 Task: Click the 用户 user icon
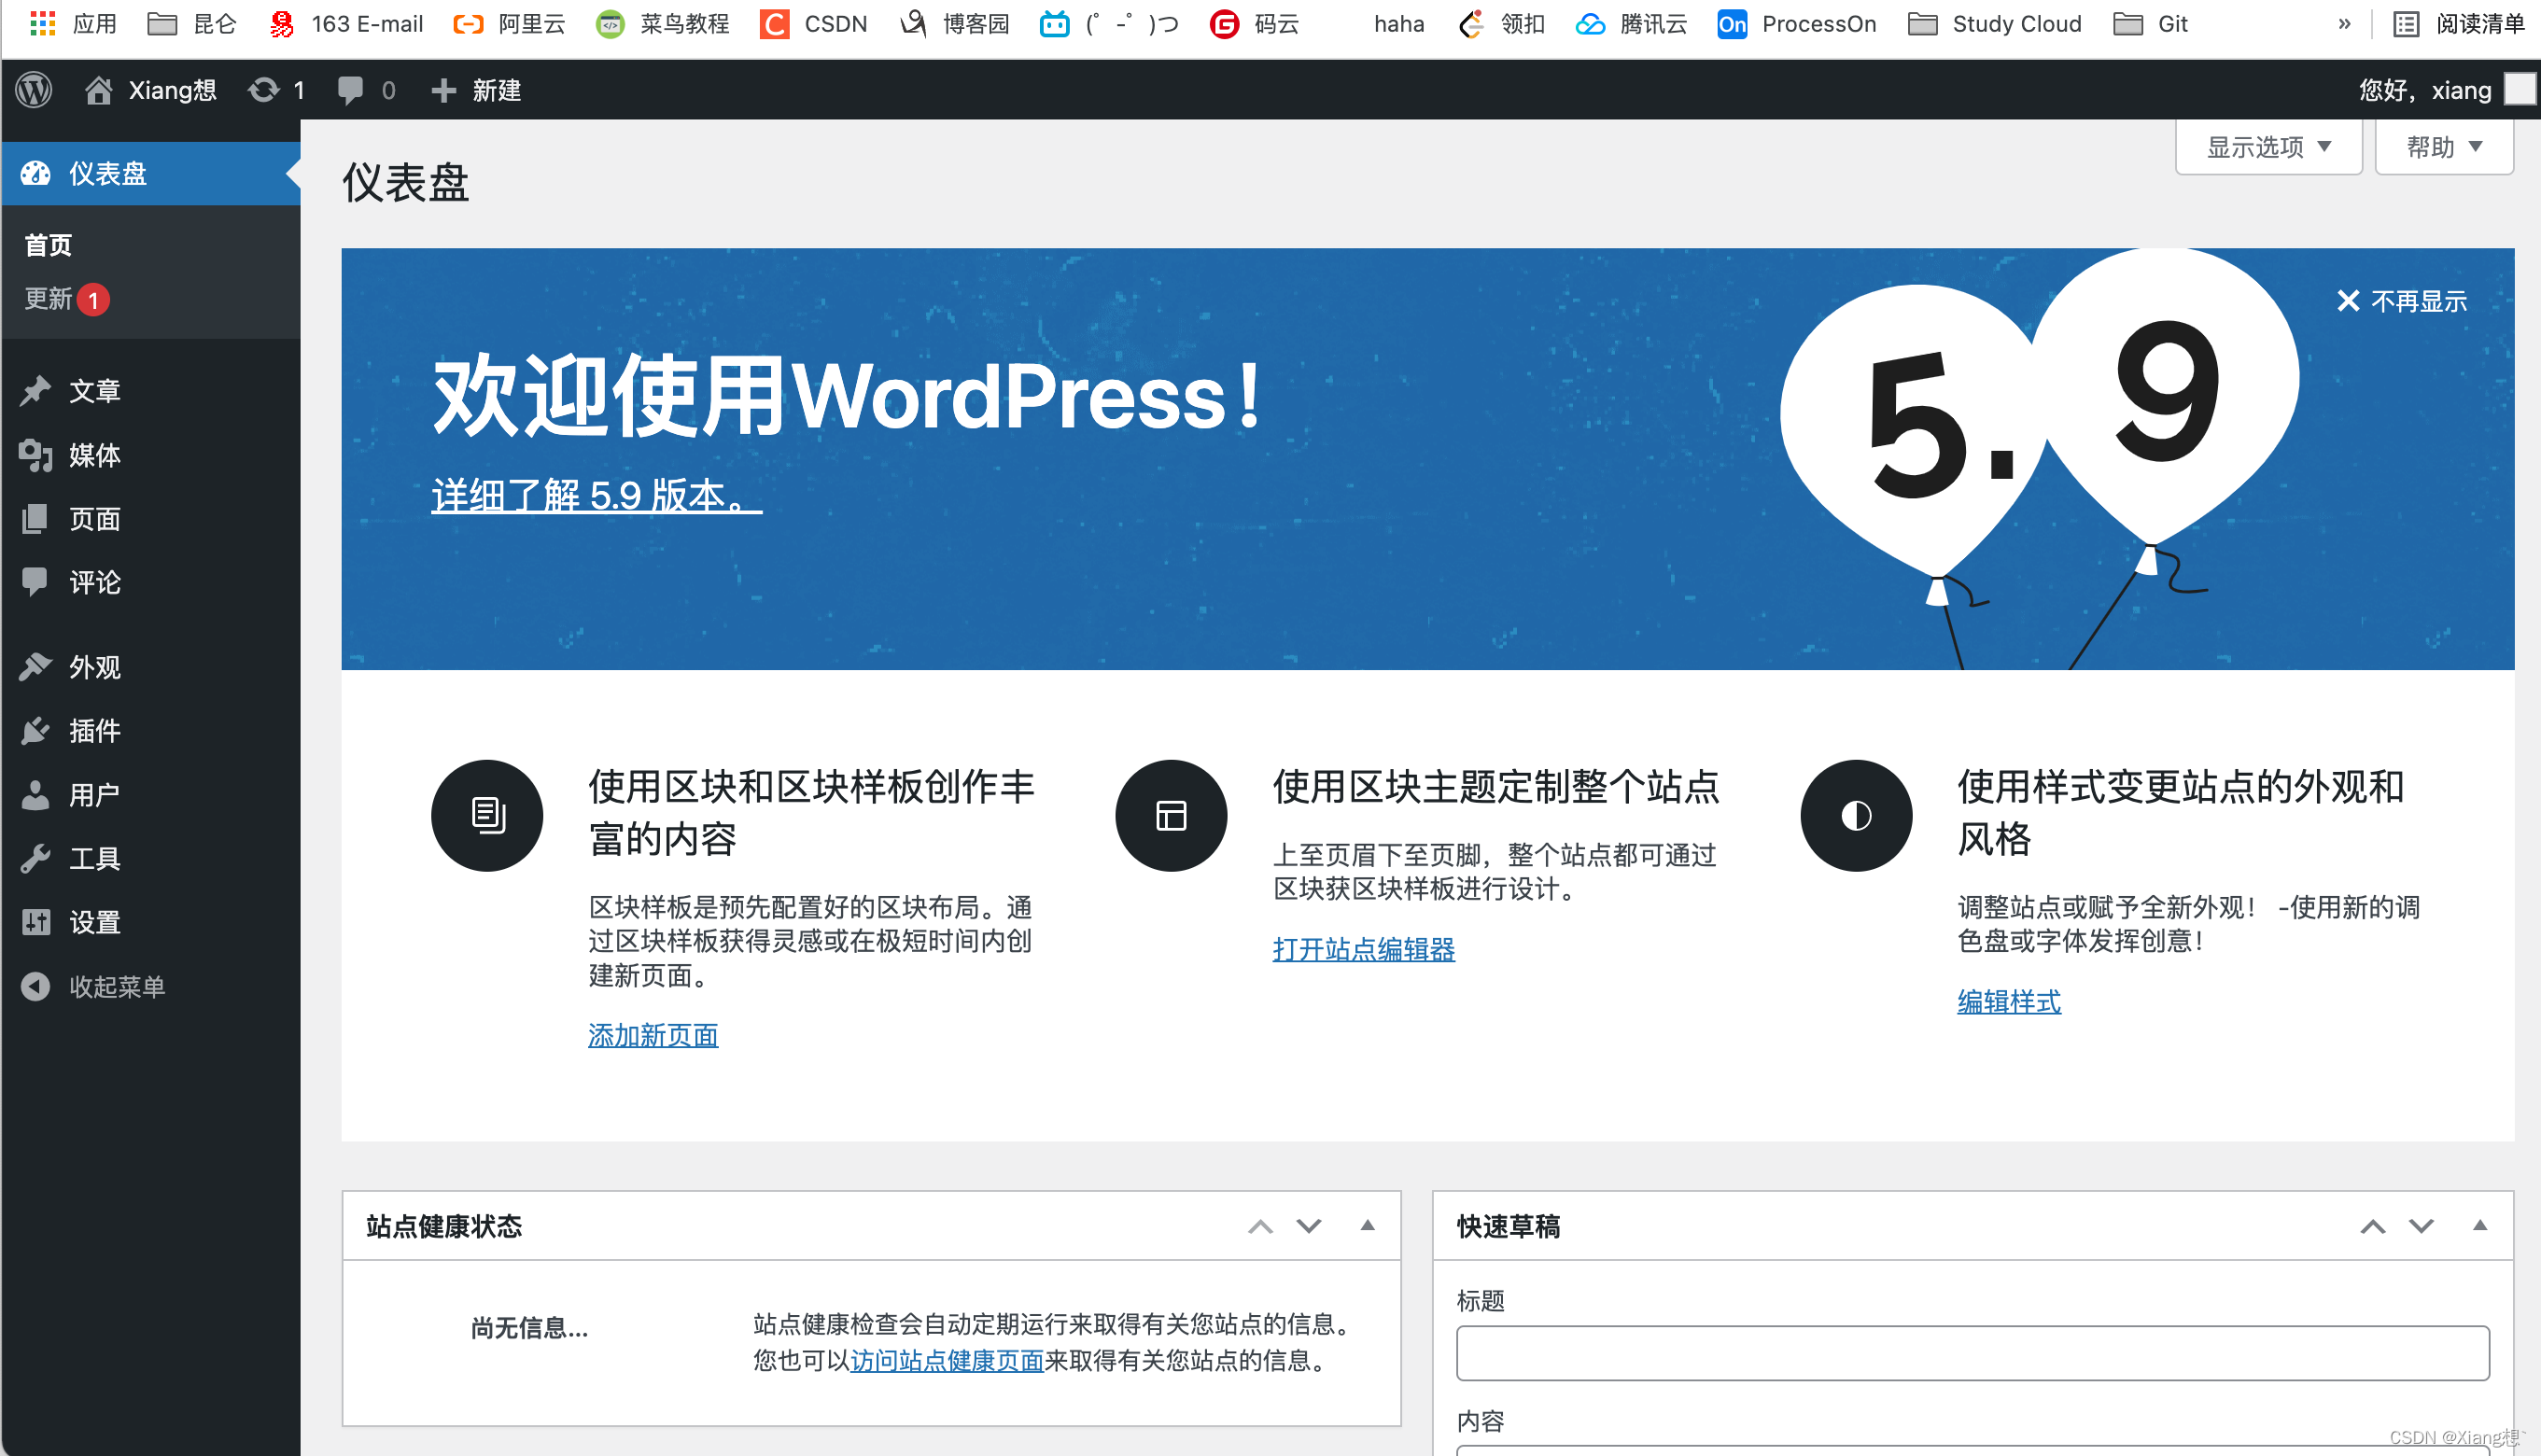coord(35,794)
